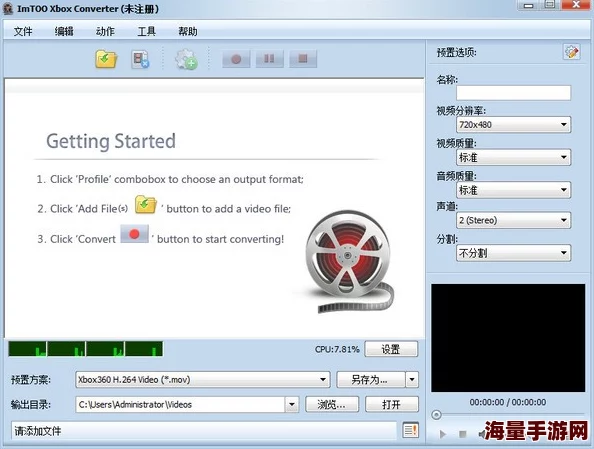Open the 文件 menu
The width and height of the screenshot is (594, 449).
pyautogui.click(x=23, y=31)
